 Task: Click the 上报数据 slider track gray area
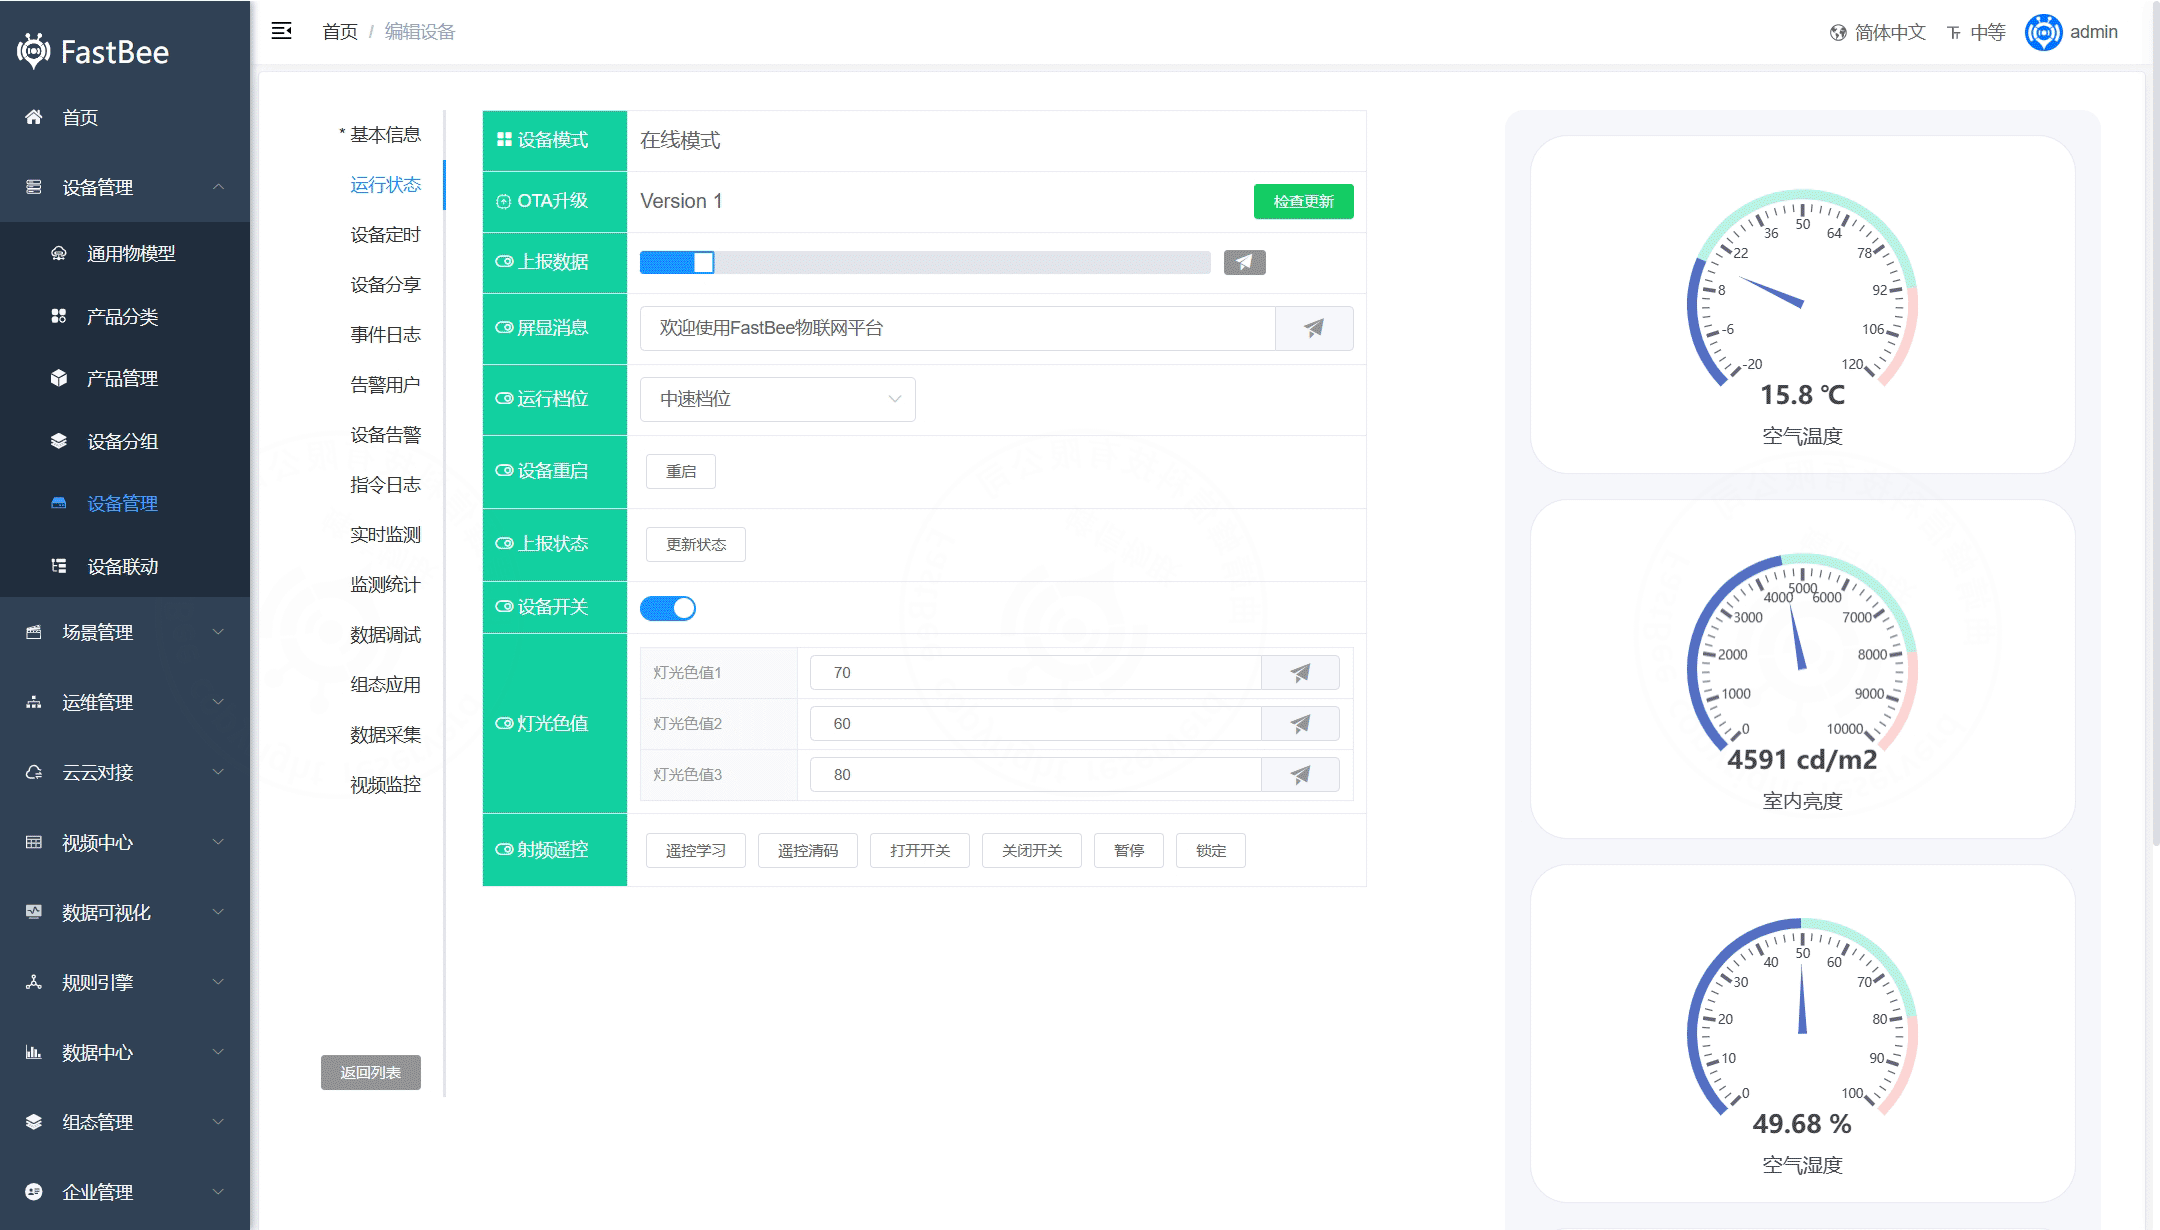tap(962, 262)
